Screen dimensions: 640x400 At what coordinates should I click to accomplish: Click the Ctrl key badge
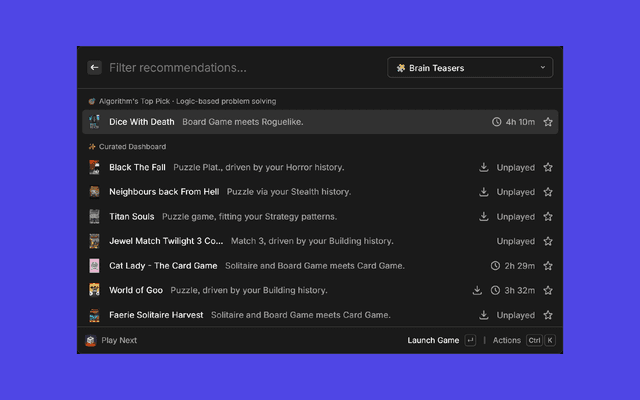point(534,340)
